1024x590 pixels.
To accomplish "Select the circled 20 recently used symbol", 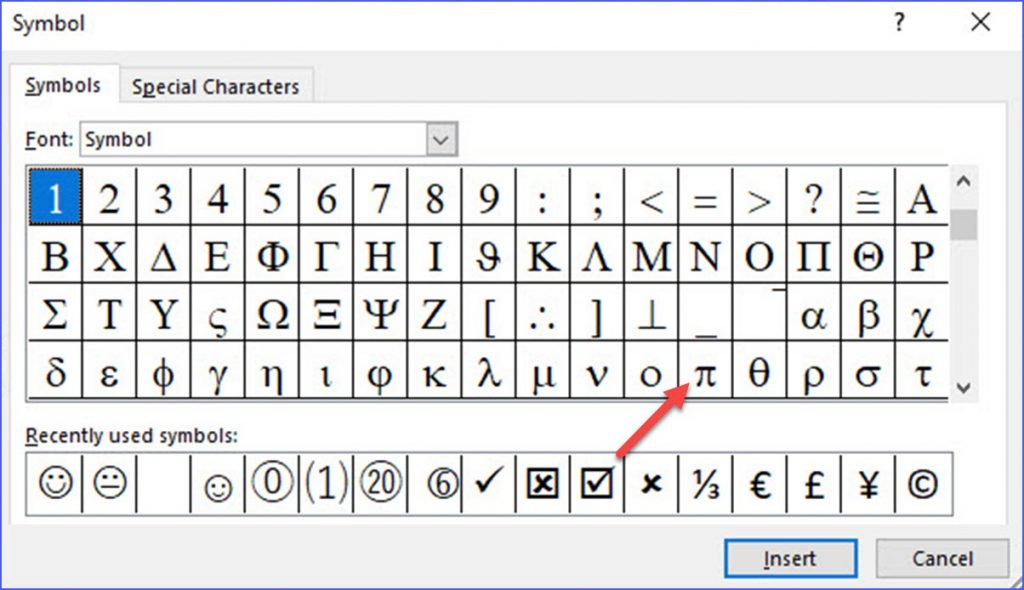I will [x=380, y=484].
